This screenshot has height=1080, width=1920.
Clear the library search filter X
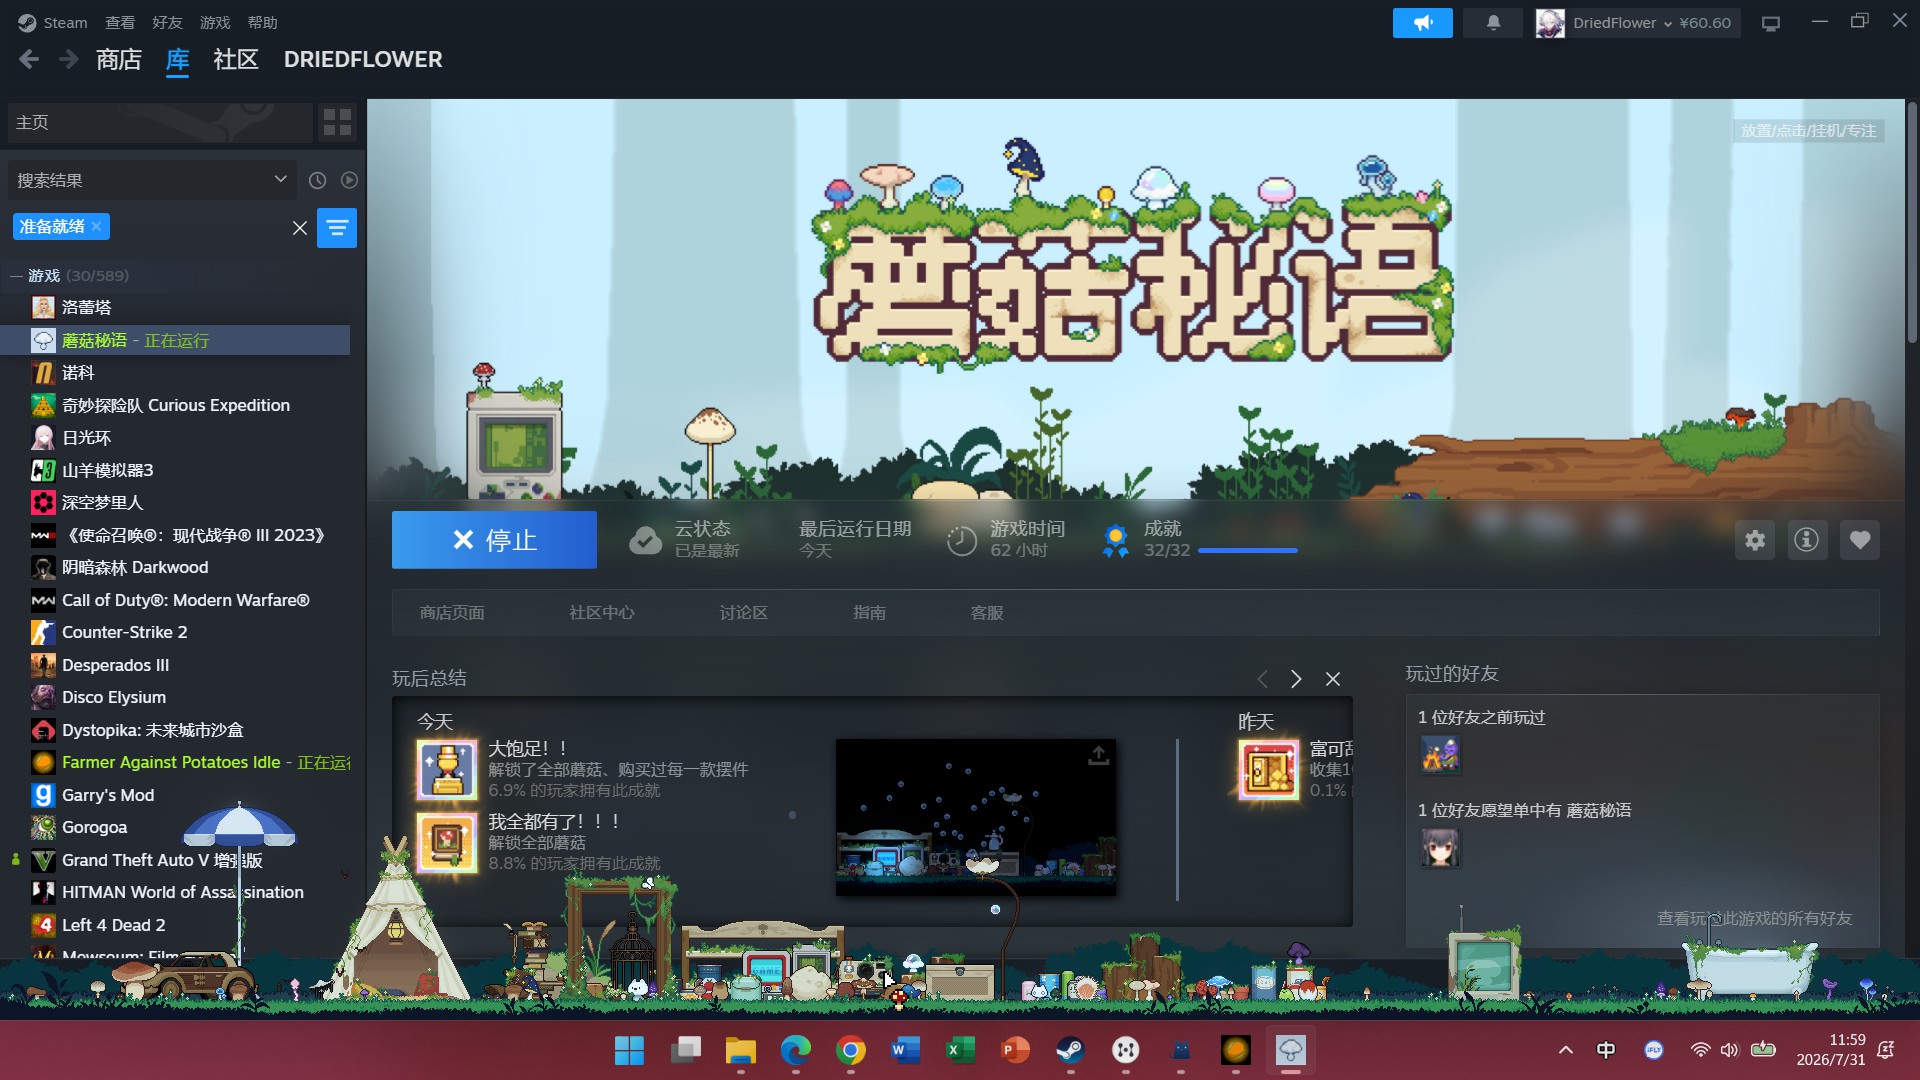pyautogui.click(x=299, y=228)
